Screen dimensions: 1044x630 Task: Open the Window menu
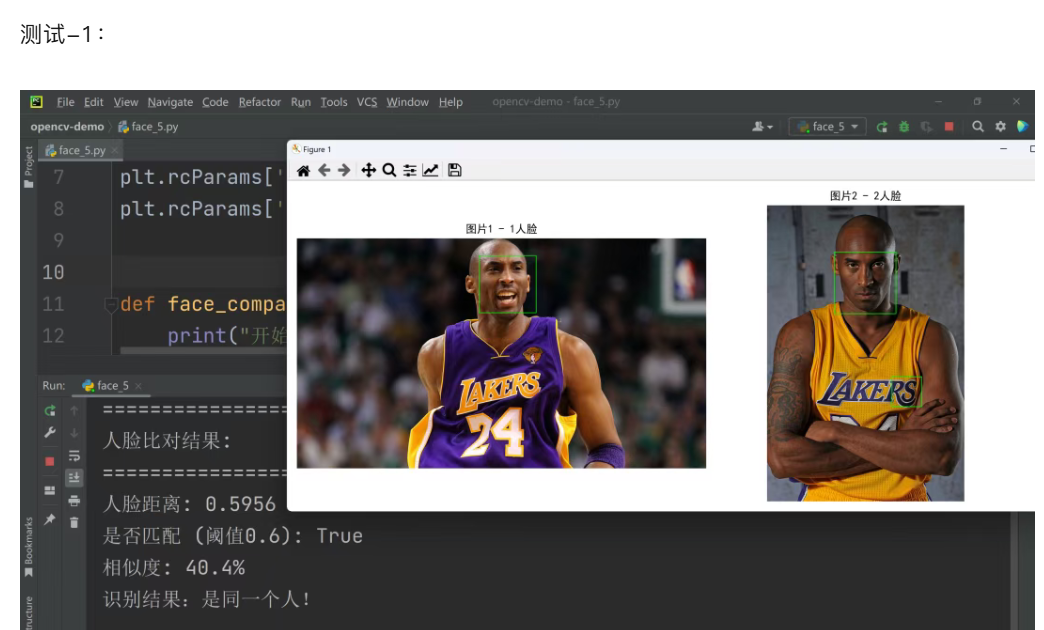click(407, 102)
